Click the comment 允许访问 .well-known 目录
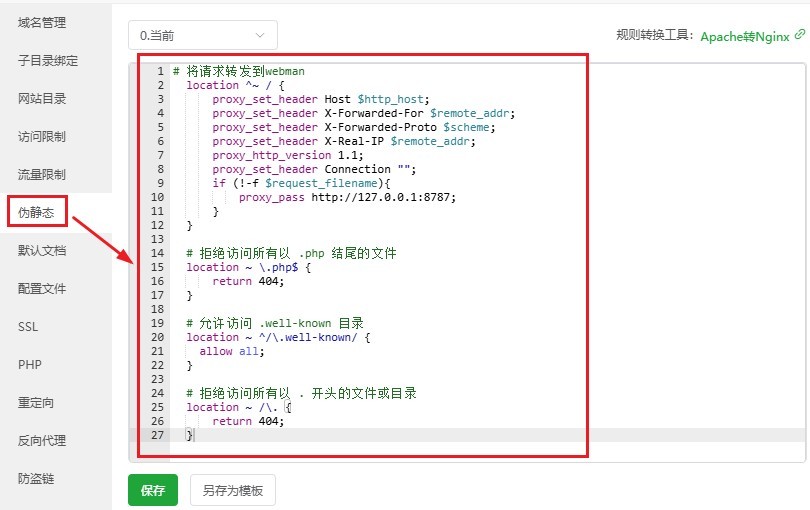 tap(275, 323)
